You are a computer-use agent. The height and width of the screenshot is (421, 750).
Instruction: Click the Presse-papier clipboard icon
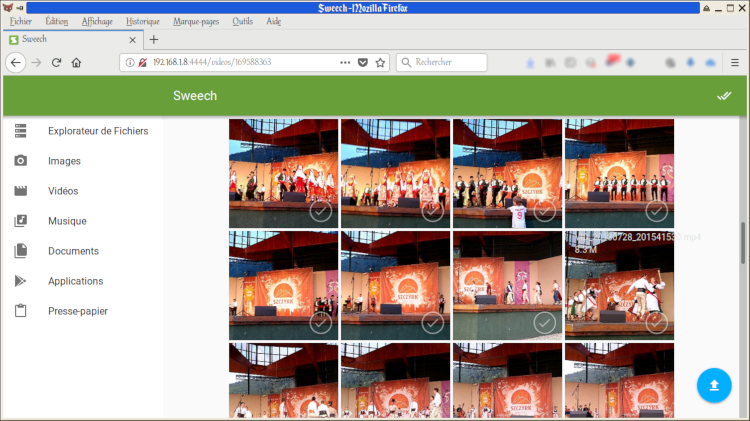(x=21, y=311)
